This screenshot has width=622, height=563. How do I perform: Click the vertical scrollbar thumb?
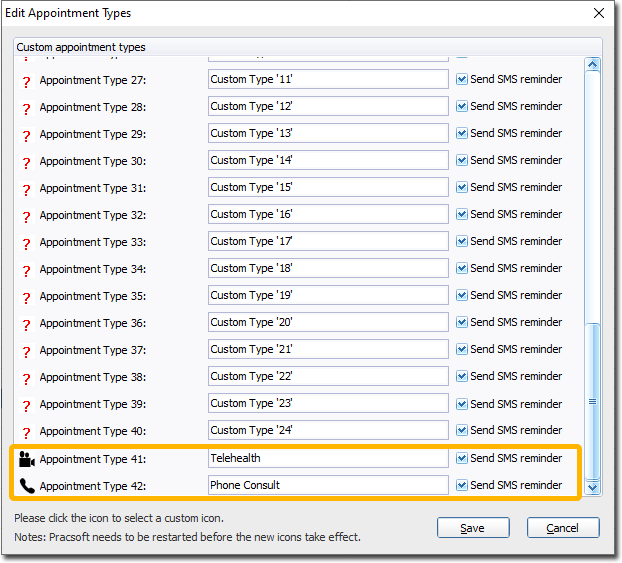click(x=592, y=400)
